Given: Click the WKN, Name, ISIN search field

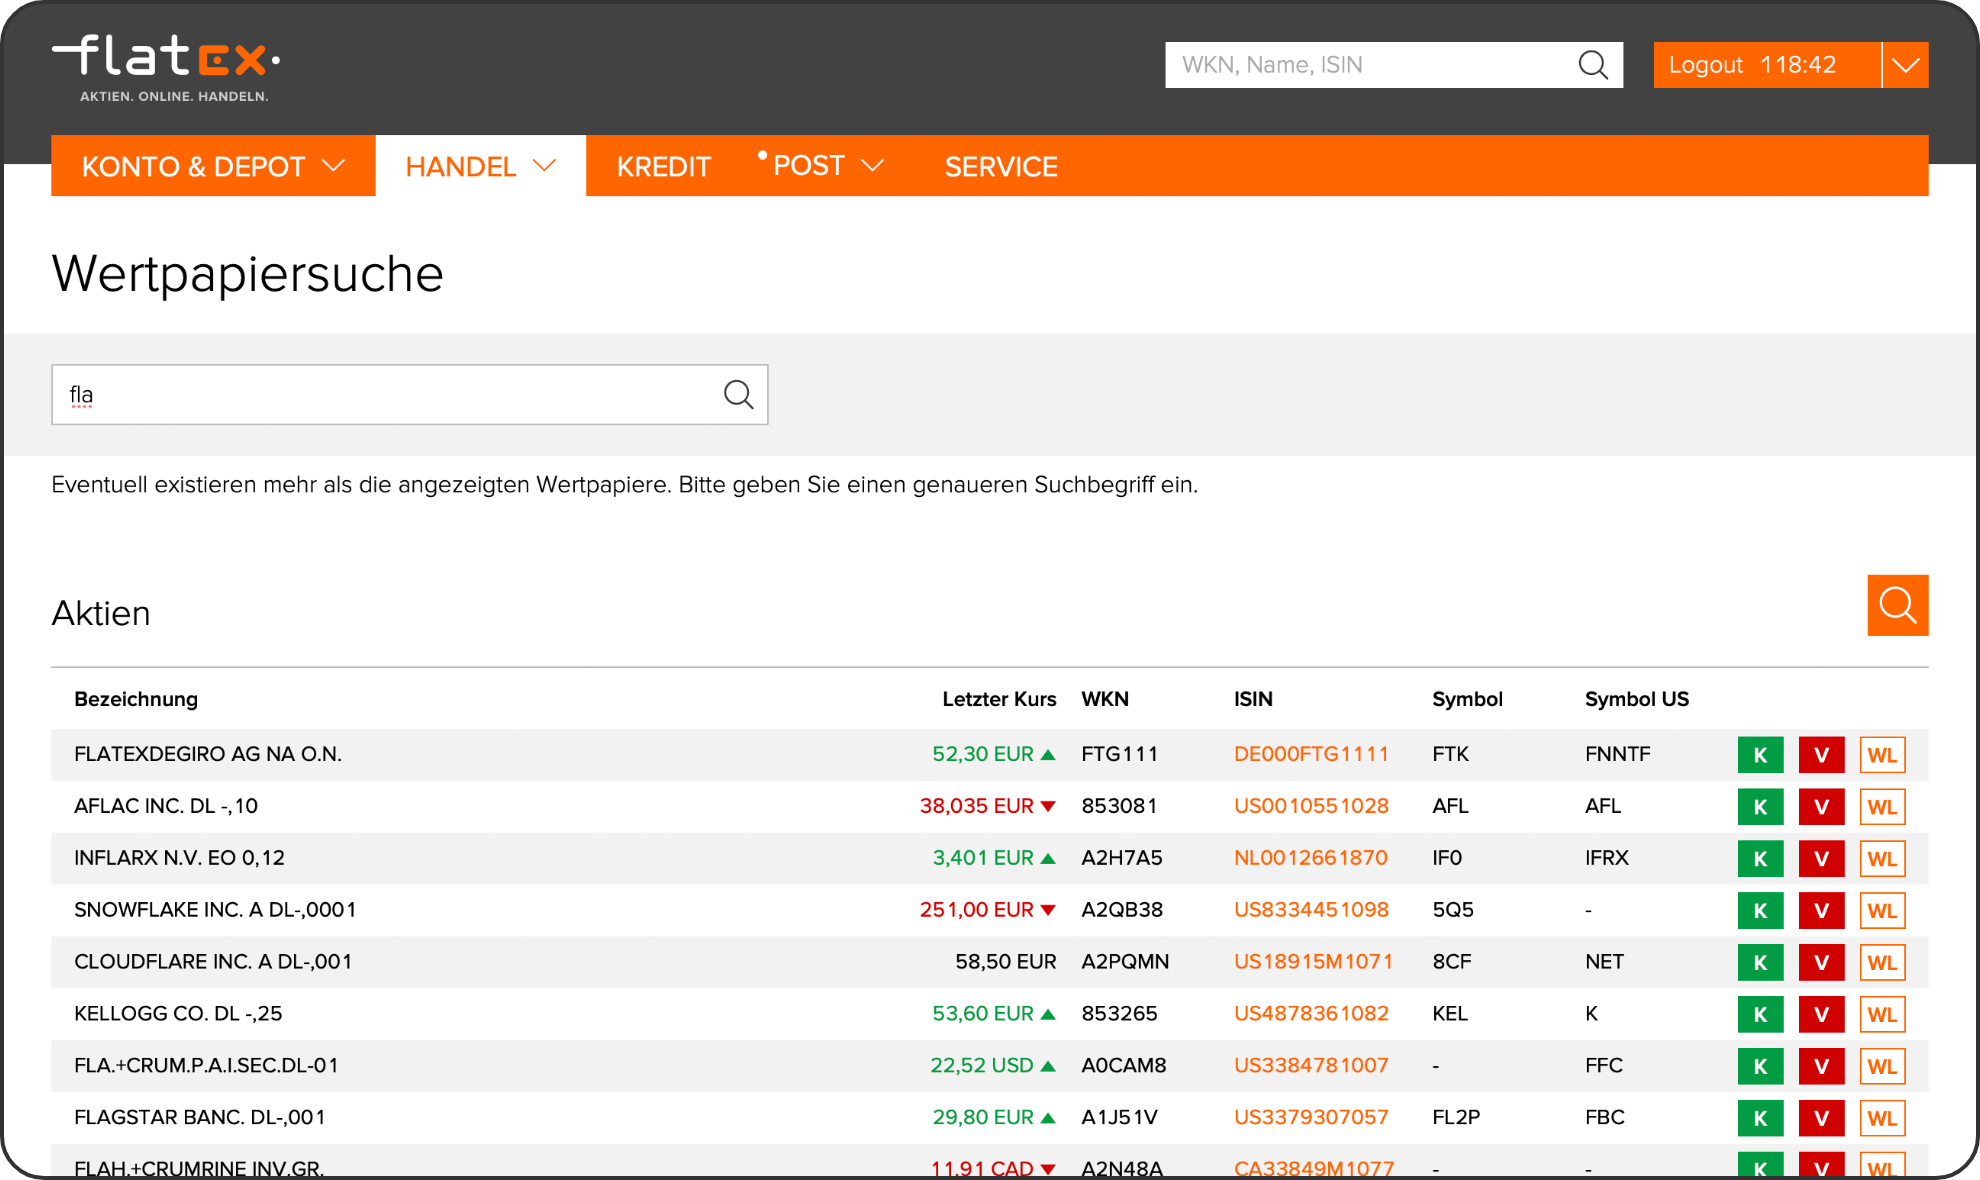Looking at the screenshot, I should 1370,65.
